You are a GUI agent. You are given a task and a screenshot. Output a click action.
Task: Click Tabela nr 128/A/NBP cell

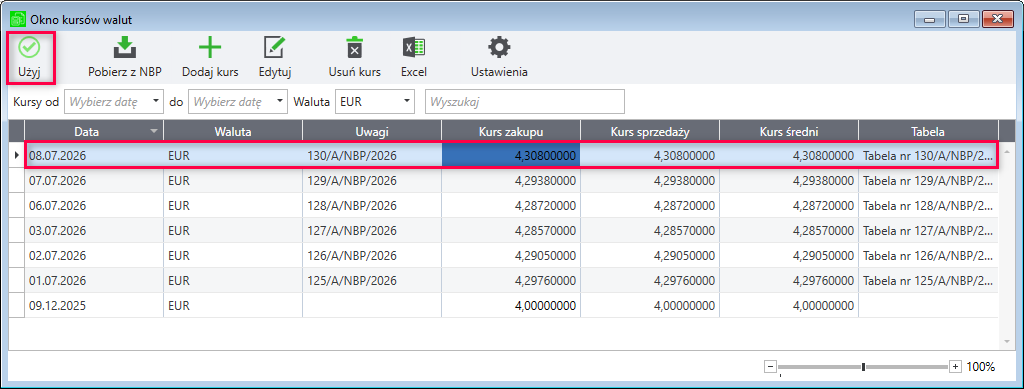[x=928, y=206]
